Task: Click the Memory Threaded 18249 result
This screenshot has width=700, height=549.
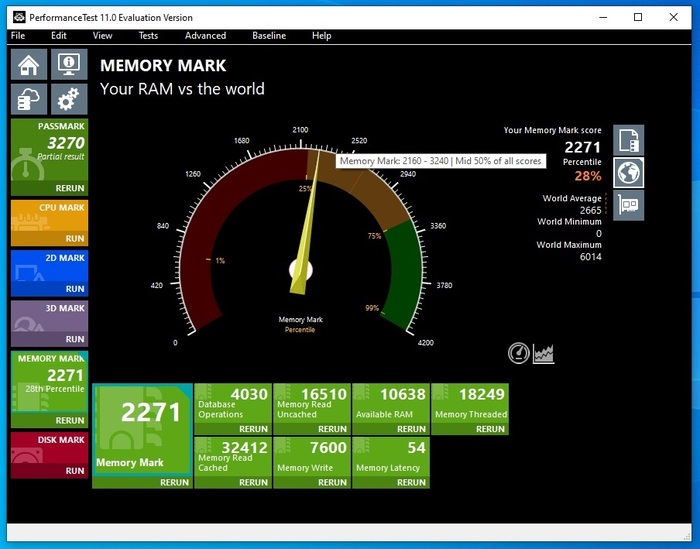Action: [x=470, y=403]
